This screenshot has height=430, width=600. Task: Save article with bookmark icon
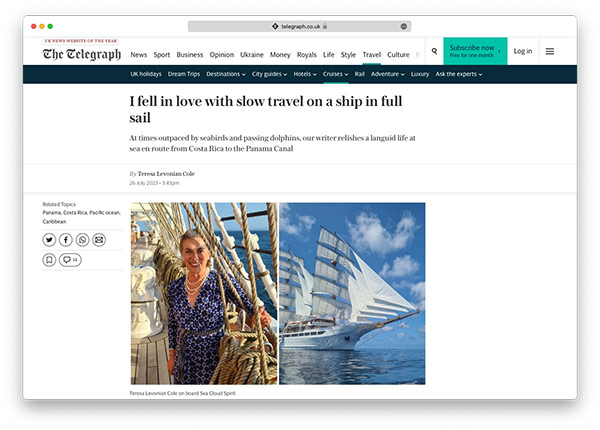(x=49, y=260)
